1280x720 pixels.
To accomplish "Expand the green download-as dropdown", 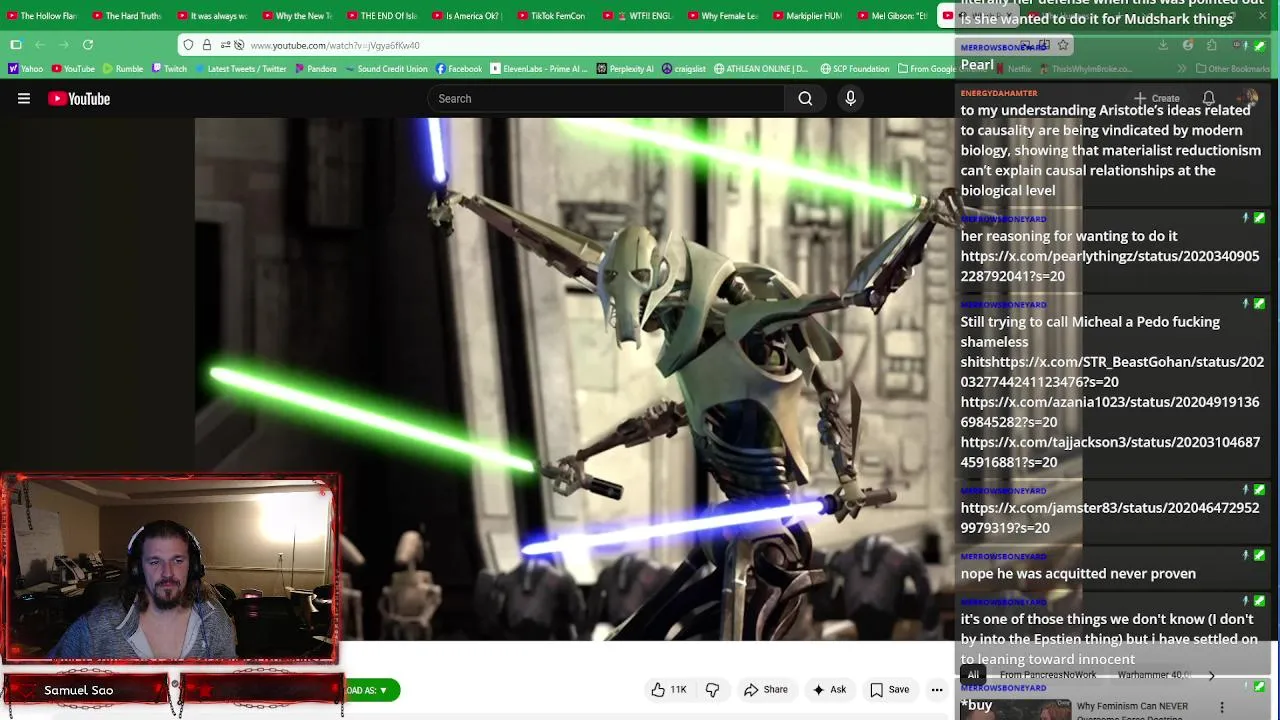I will pyautogui.click(x=370, y=690).
